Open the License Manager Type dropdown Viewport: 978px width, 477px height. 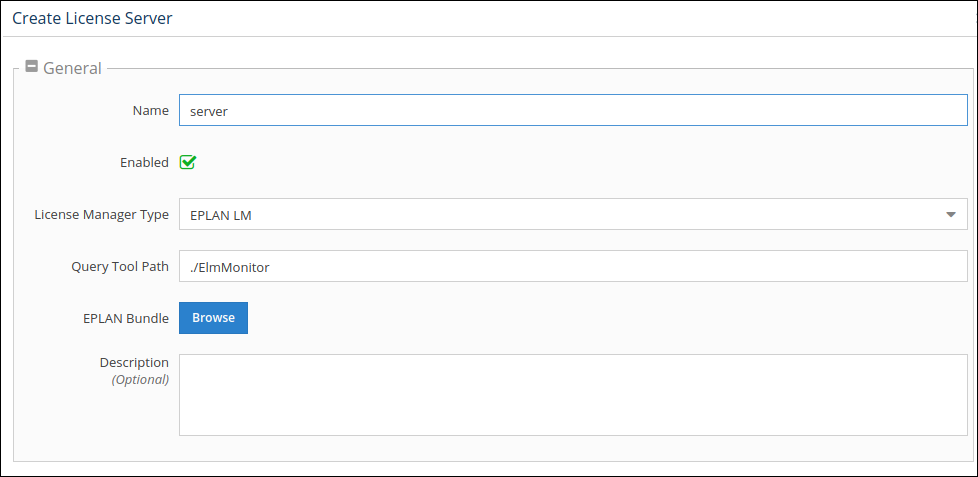coord(572,214)
